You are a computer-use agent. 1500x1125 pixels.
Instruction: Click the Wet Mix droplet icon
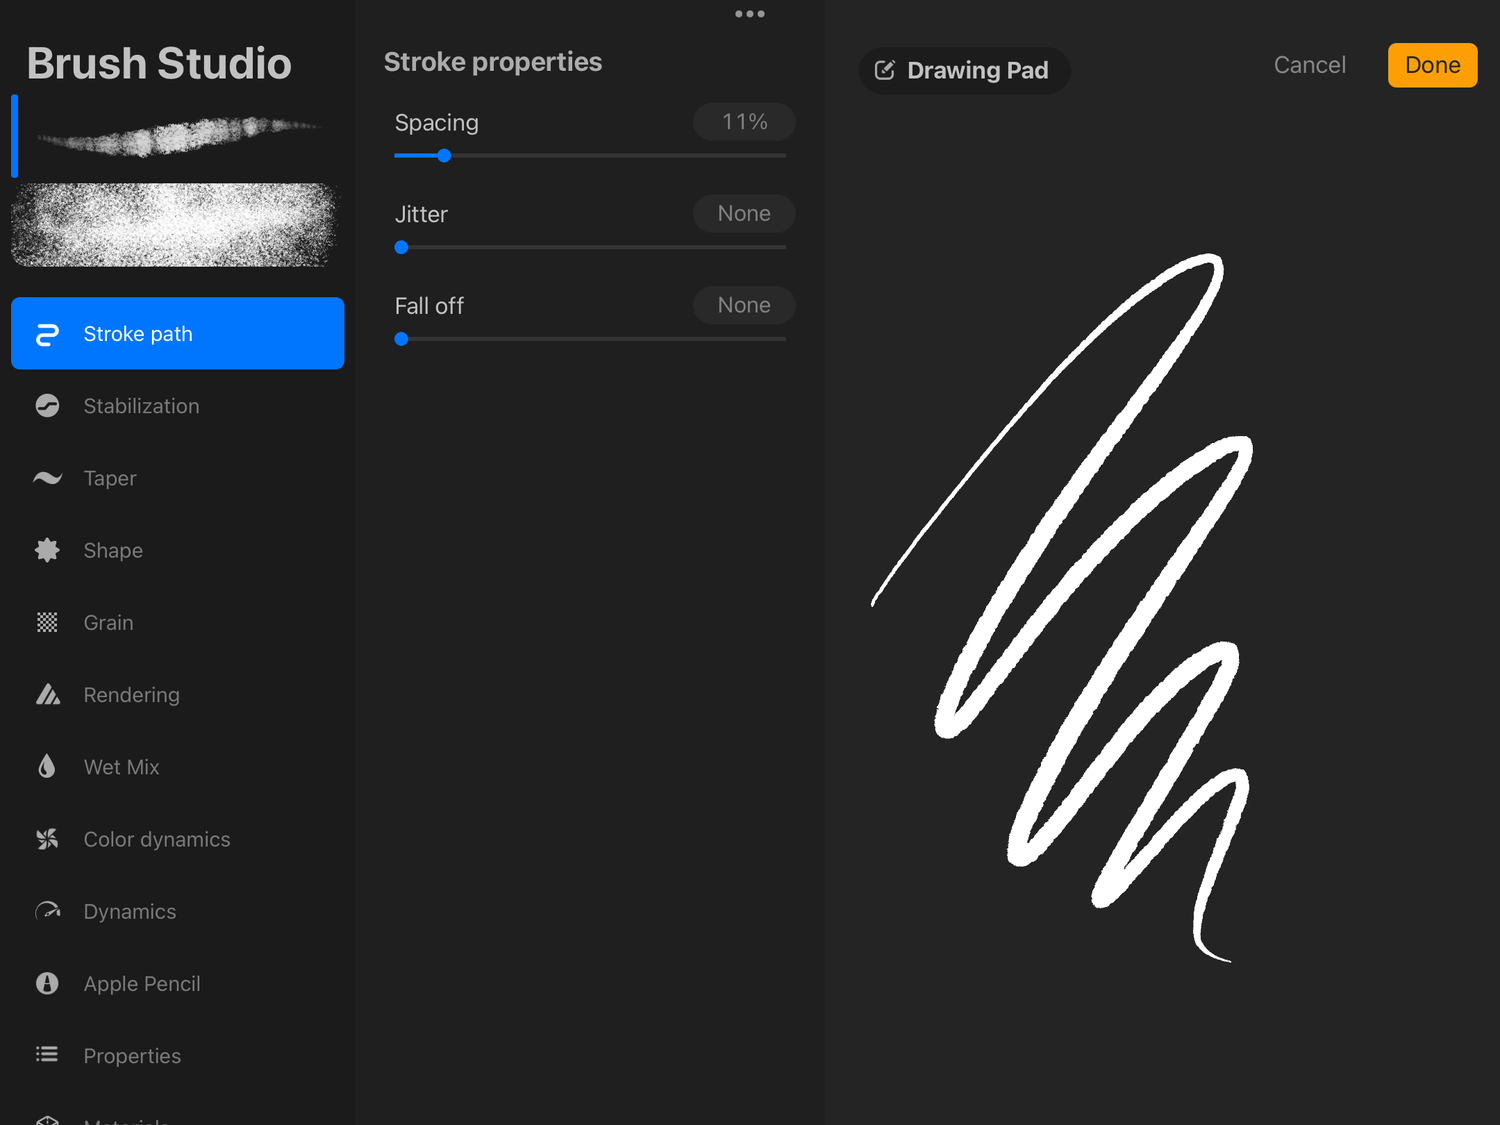pyautogui.click(x=47, y=766)
